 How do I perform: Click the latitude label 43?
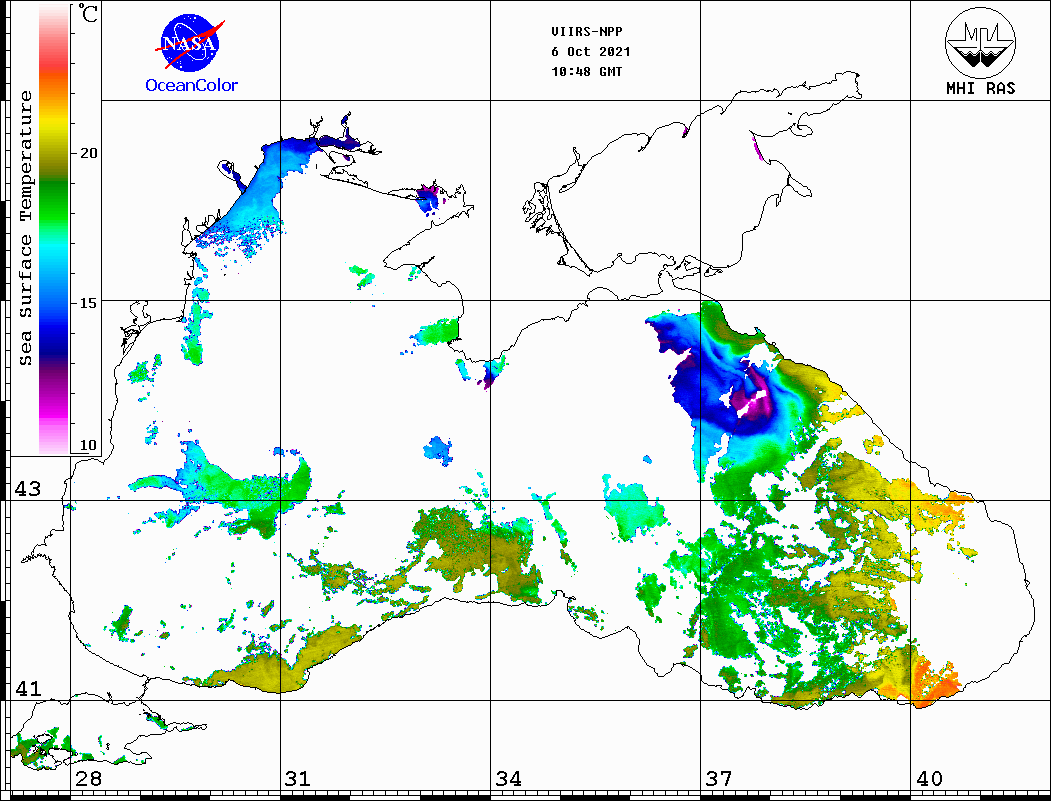coord(28,489)
